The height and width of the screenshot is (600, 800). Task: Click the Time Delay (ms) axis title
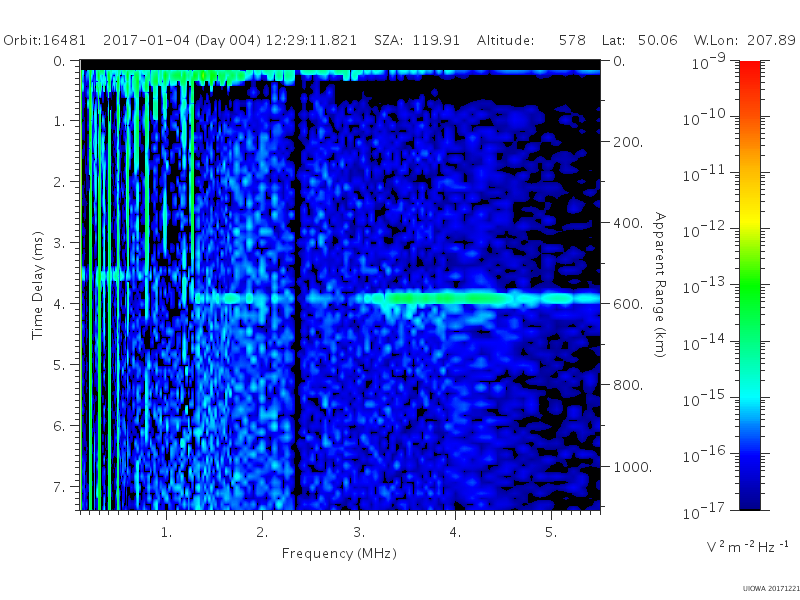(x=37, y=285)
